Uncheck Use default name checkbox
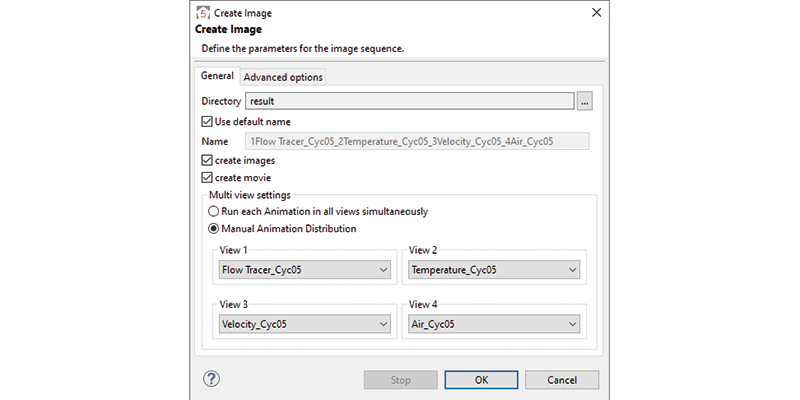 pos(207,122)
